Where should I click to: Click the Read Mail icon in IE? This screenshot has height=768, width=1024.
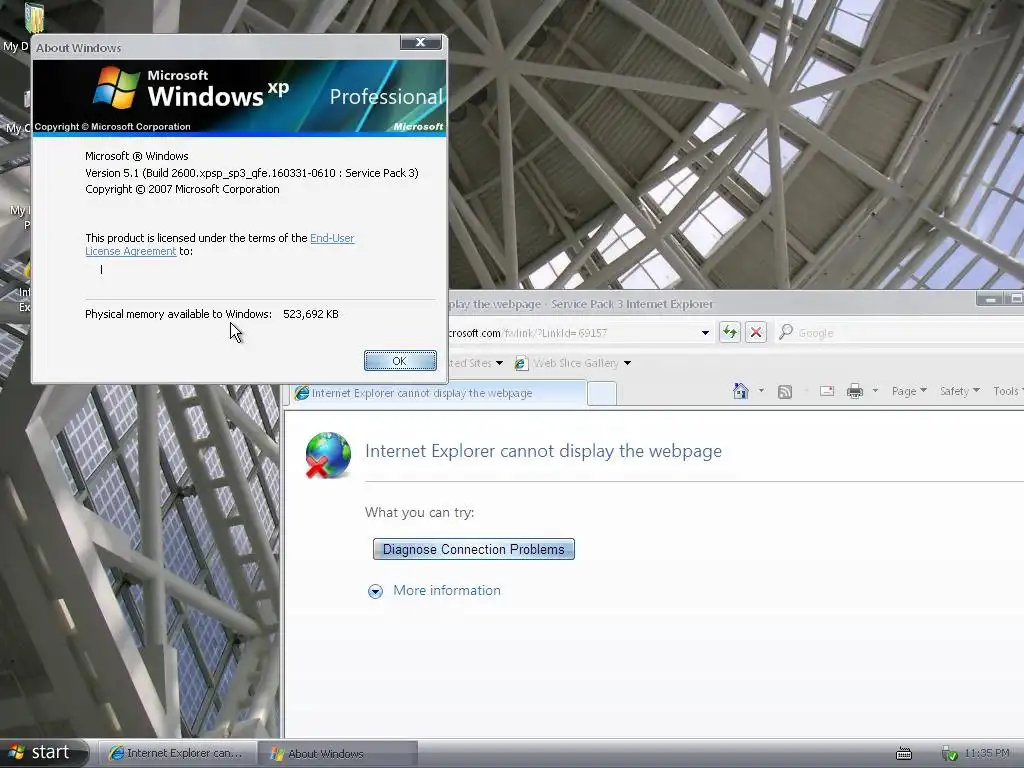click(827, 391)
